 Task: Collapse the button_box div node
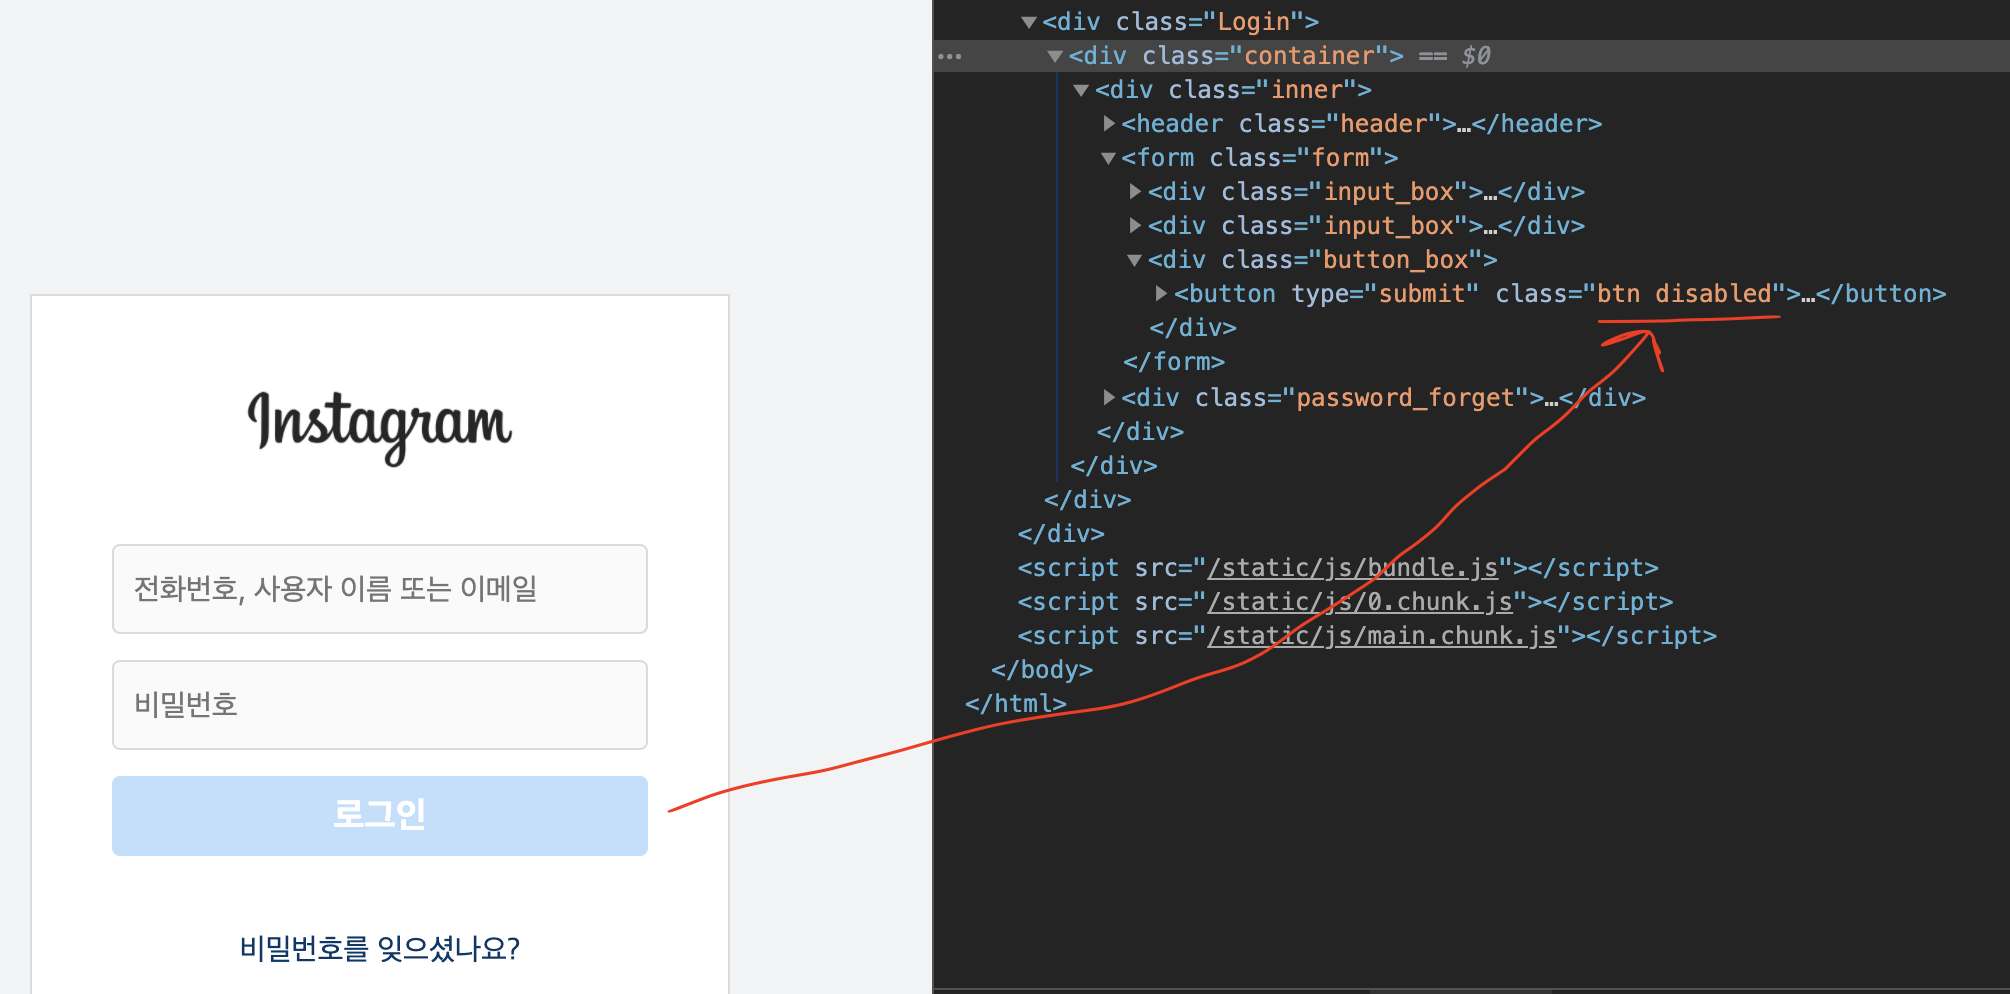coord(1134,260)
